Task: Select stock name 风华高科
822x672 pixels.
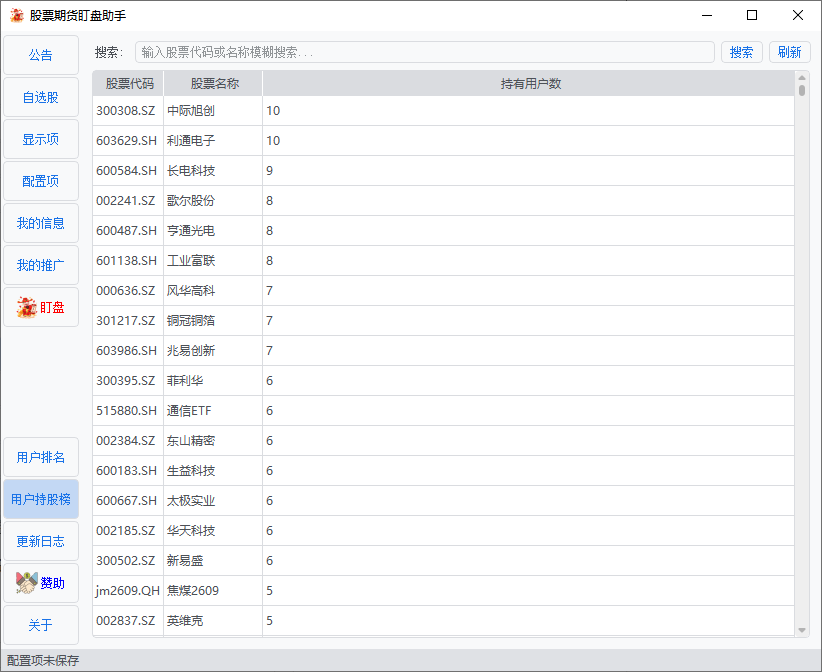Action: (191, 290)
